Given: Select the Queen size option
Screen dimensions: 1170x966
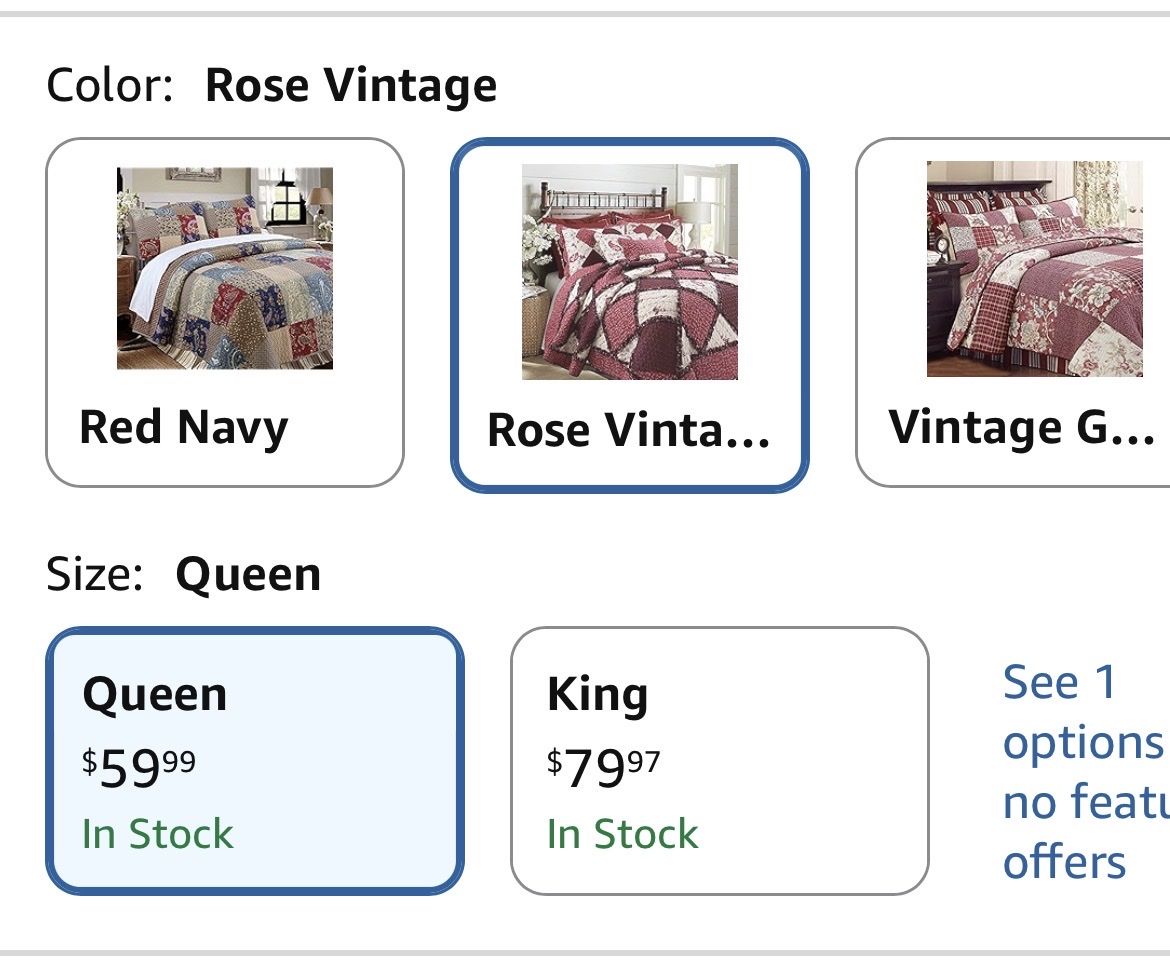Looking at the screenshot, I should pos(255,760).
